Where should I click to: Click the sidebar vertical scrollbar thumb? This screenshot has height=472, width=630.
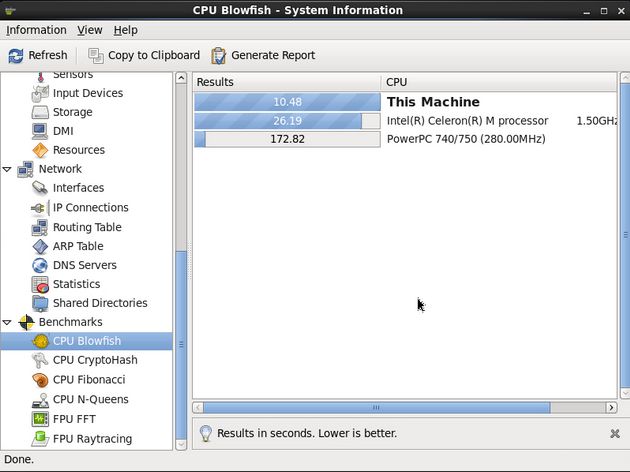(x=181, y=345)
